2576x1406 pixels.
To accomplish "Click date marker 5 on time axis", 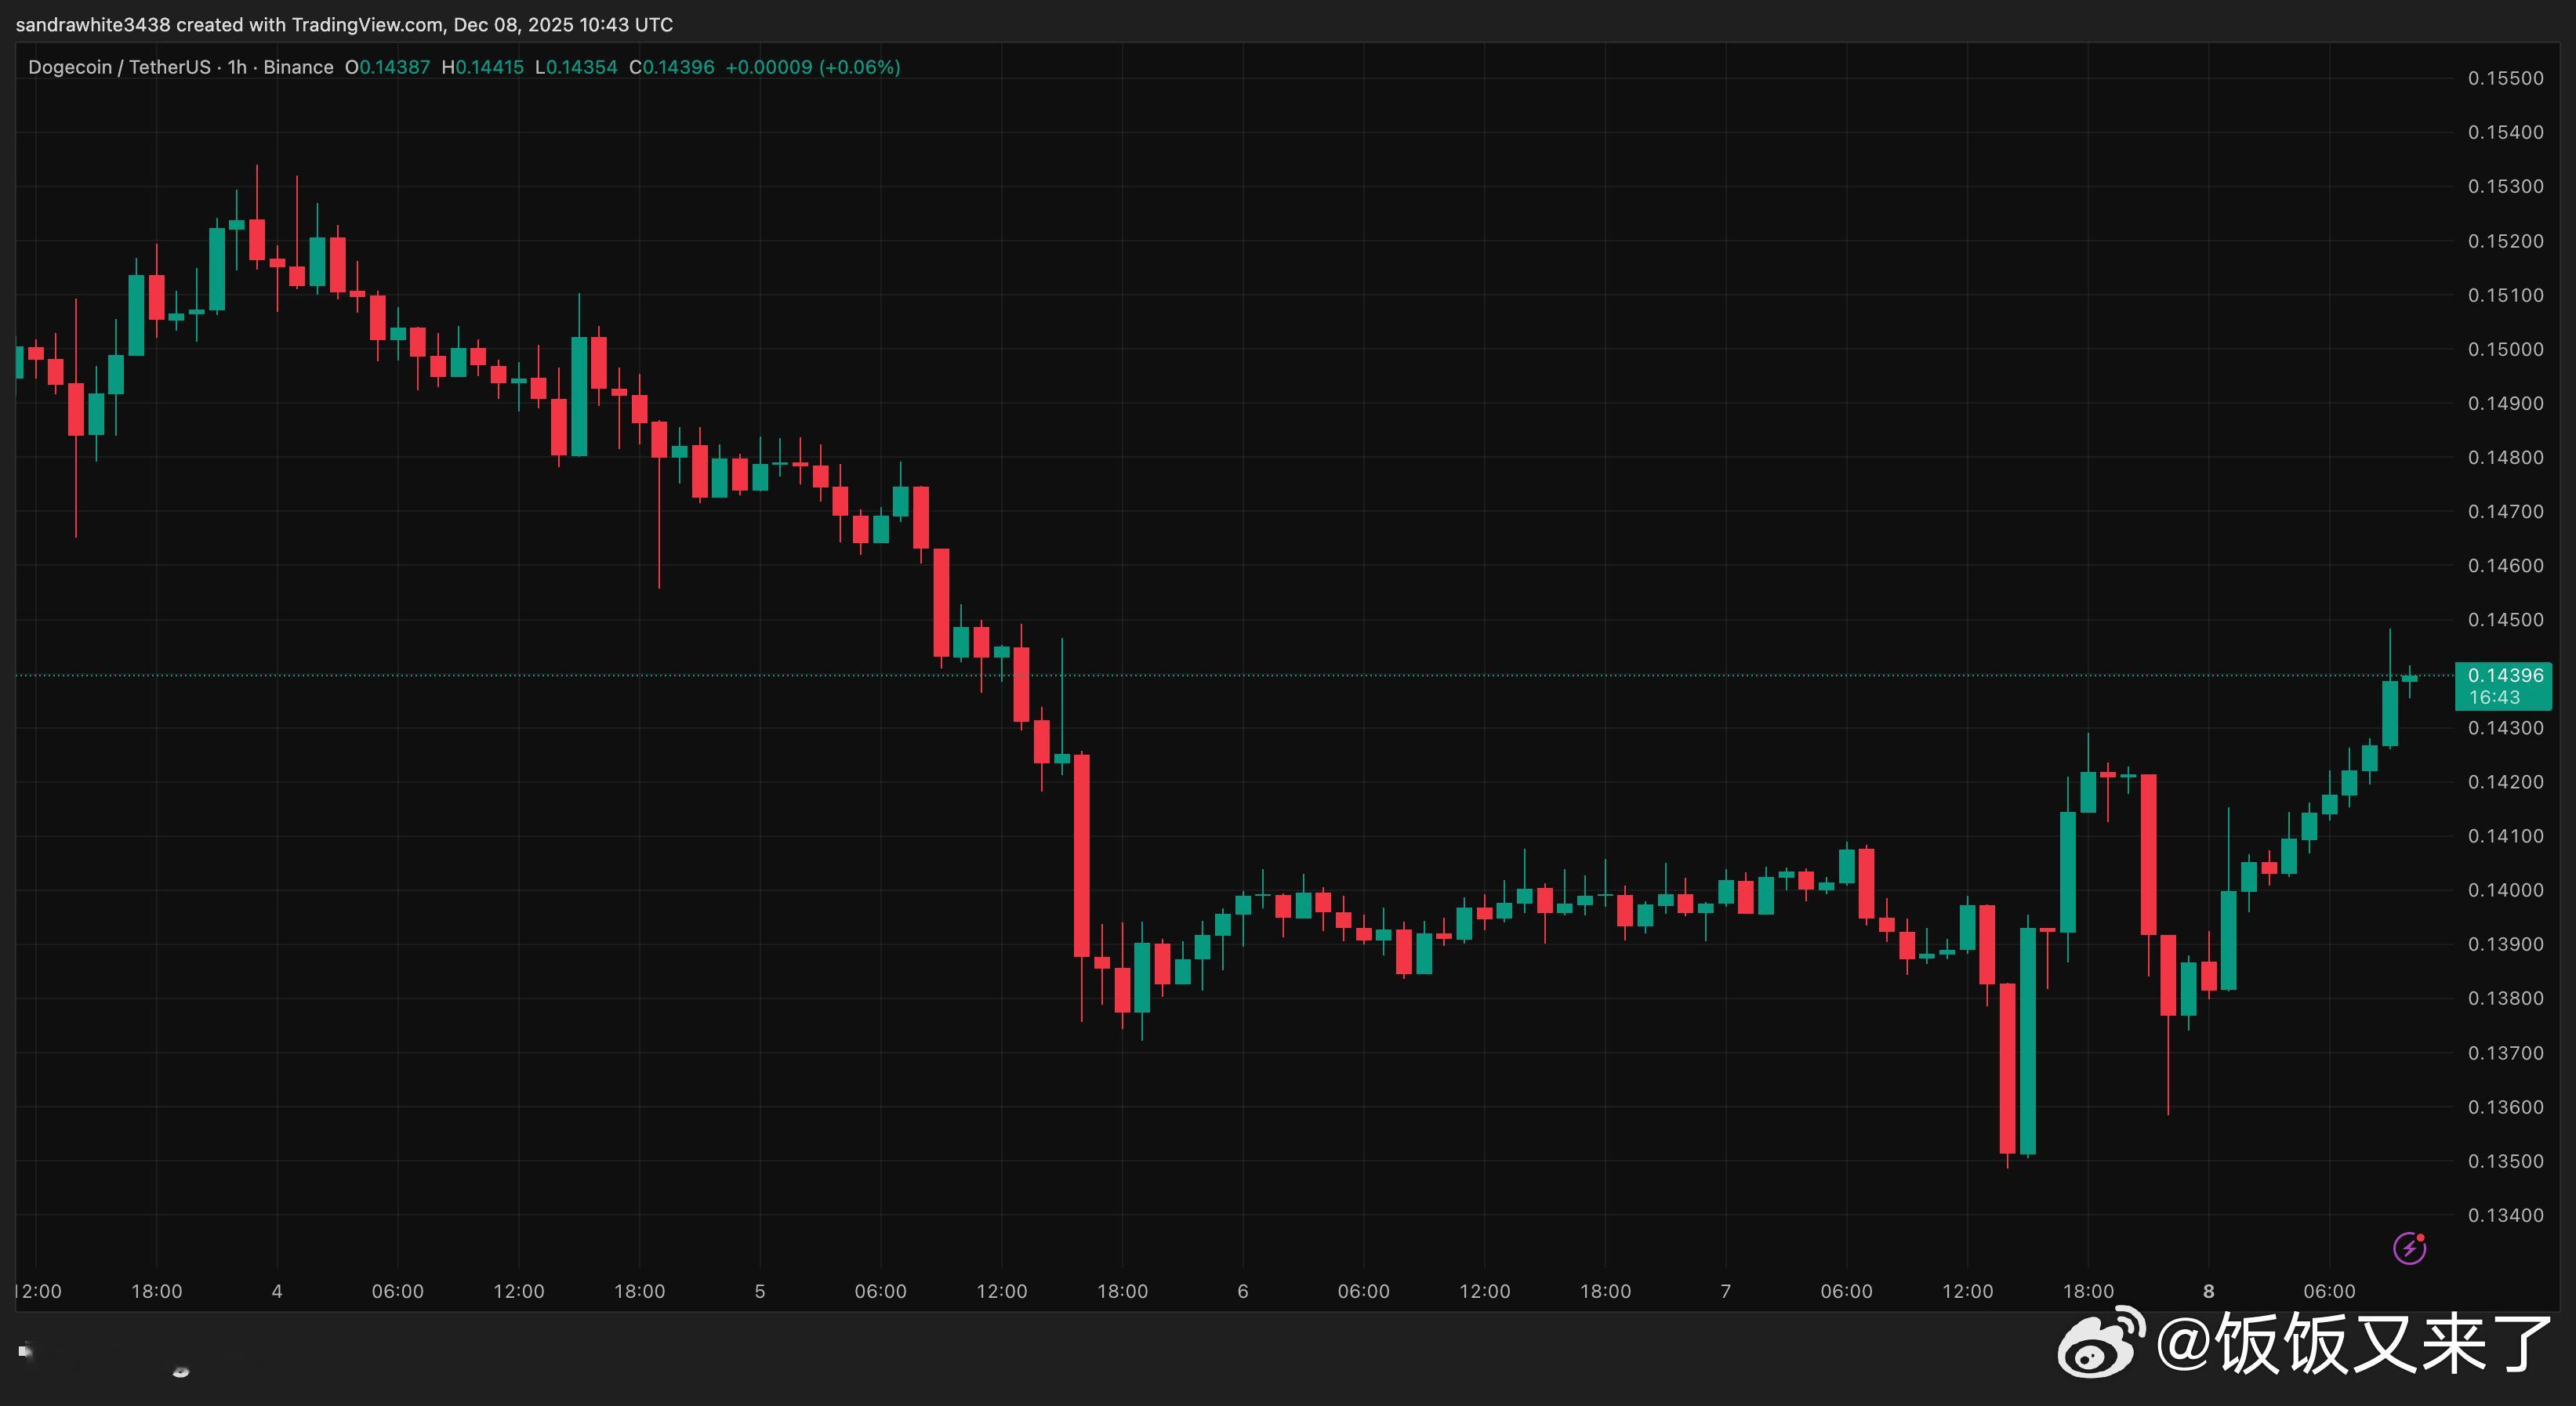I will click(760, 1291).
